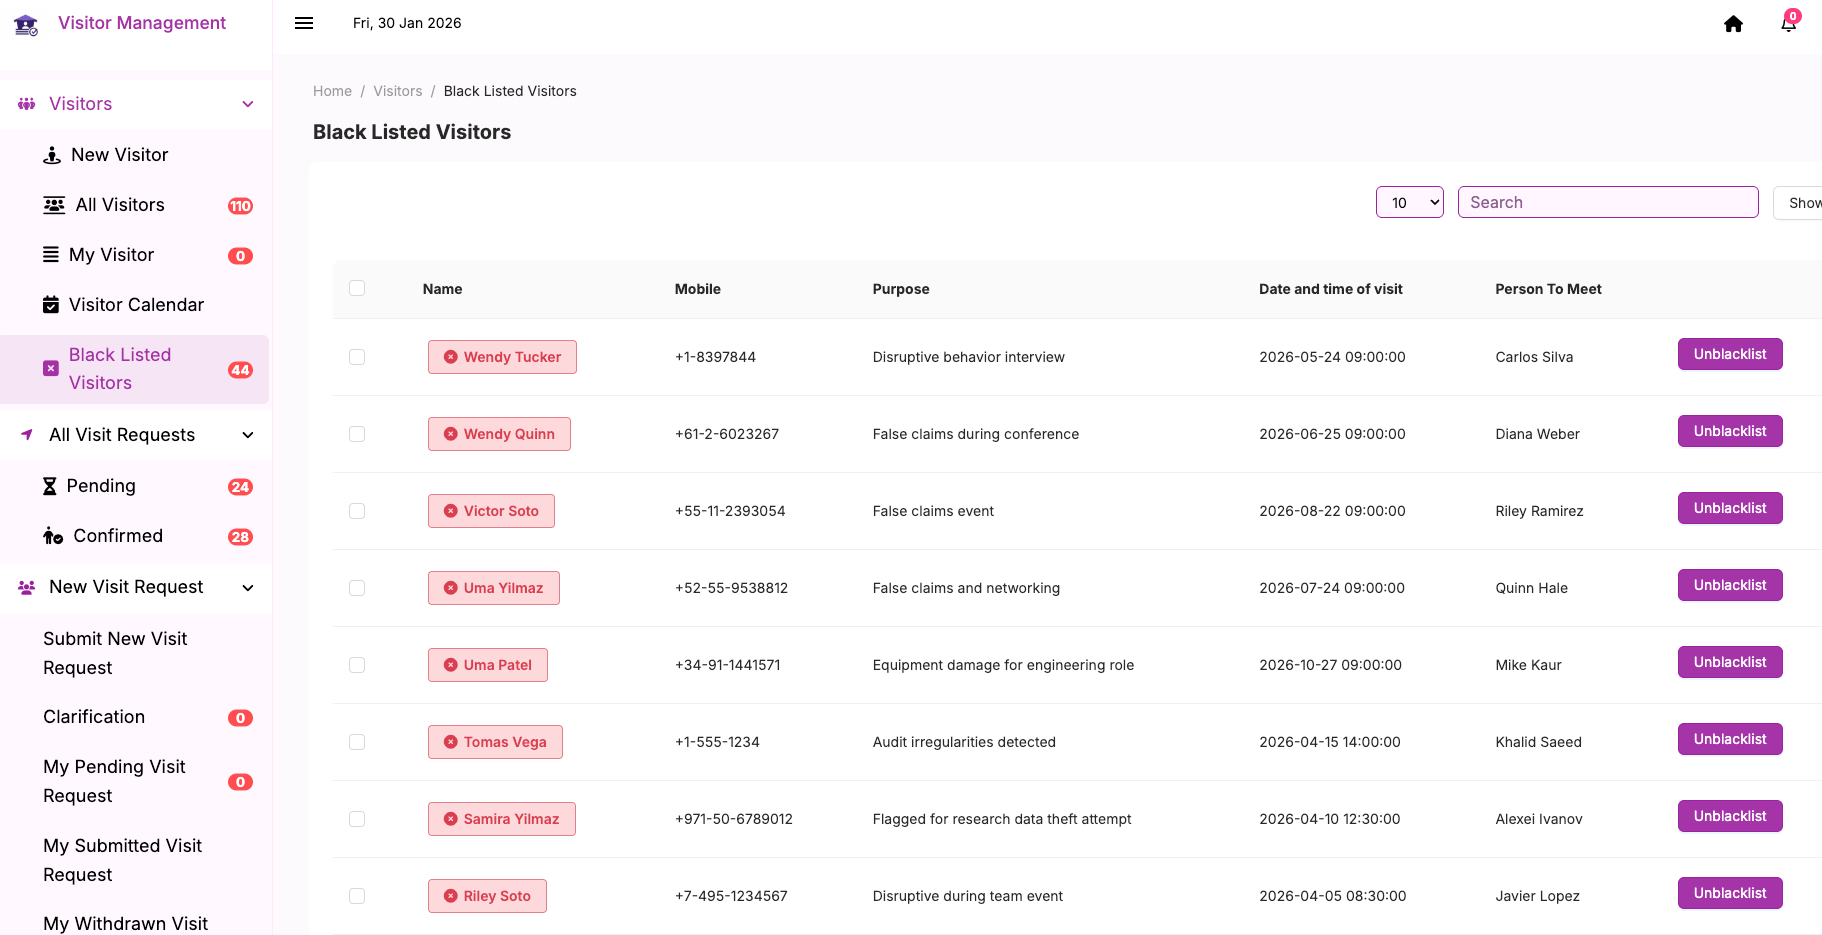Viewport: 1822px width, 935px height.
Task: Click the Visitor Management logo icon
Action: coord(26,24)
